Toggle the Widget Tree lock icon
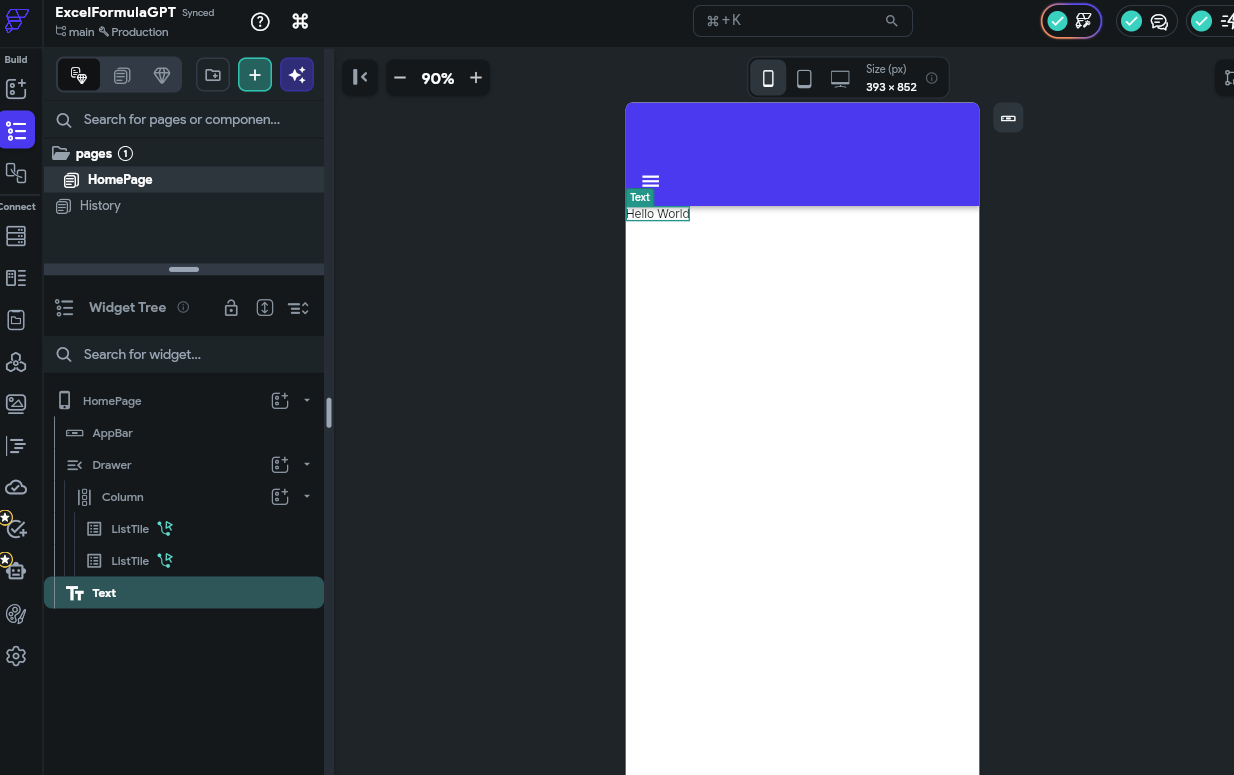Screen dimensions: 1234x775 tap(231, 308)
